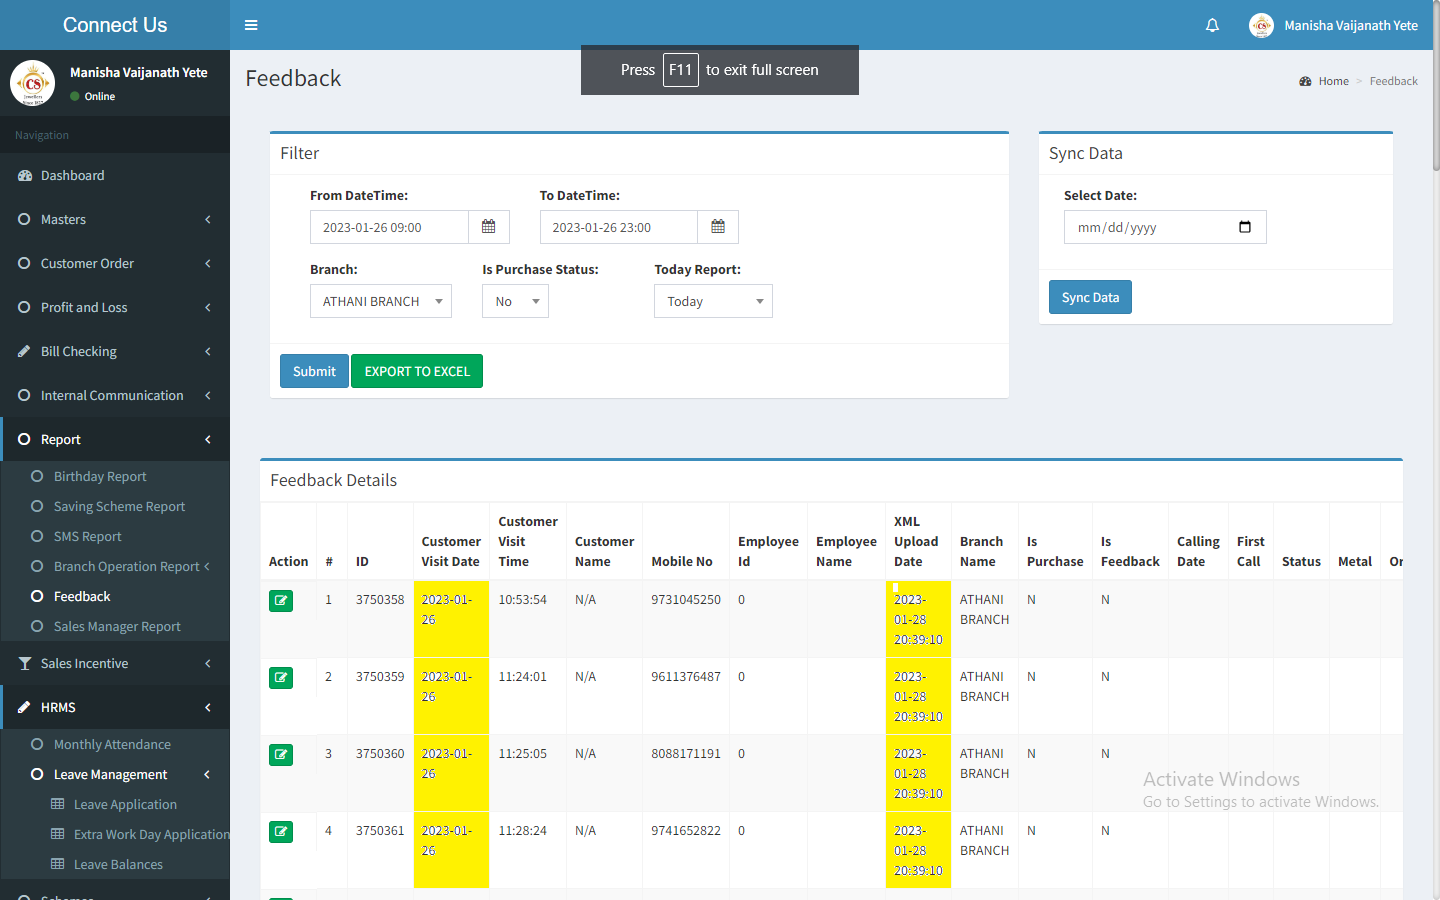Image resolution: width=1440 pixels, height=900 pixels.
Task: Click the Sales Incentive filter icon
Action: (25, 663)
